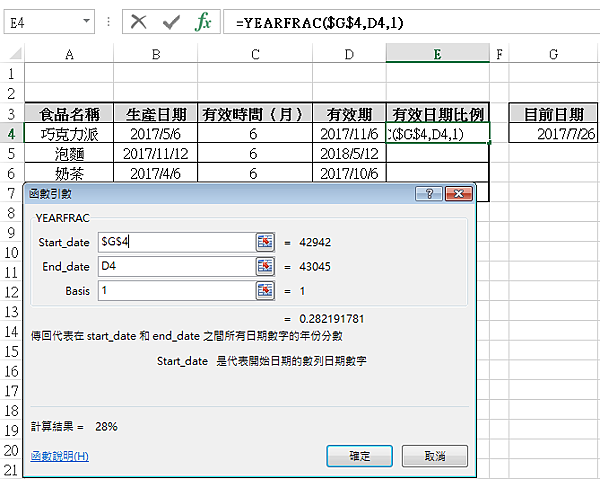Select column D header
Screen dimensions: 600x479
point(349,54)
